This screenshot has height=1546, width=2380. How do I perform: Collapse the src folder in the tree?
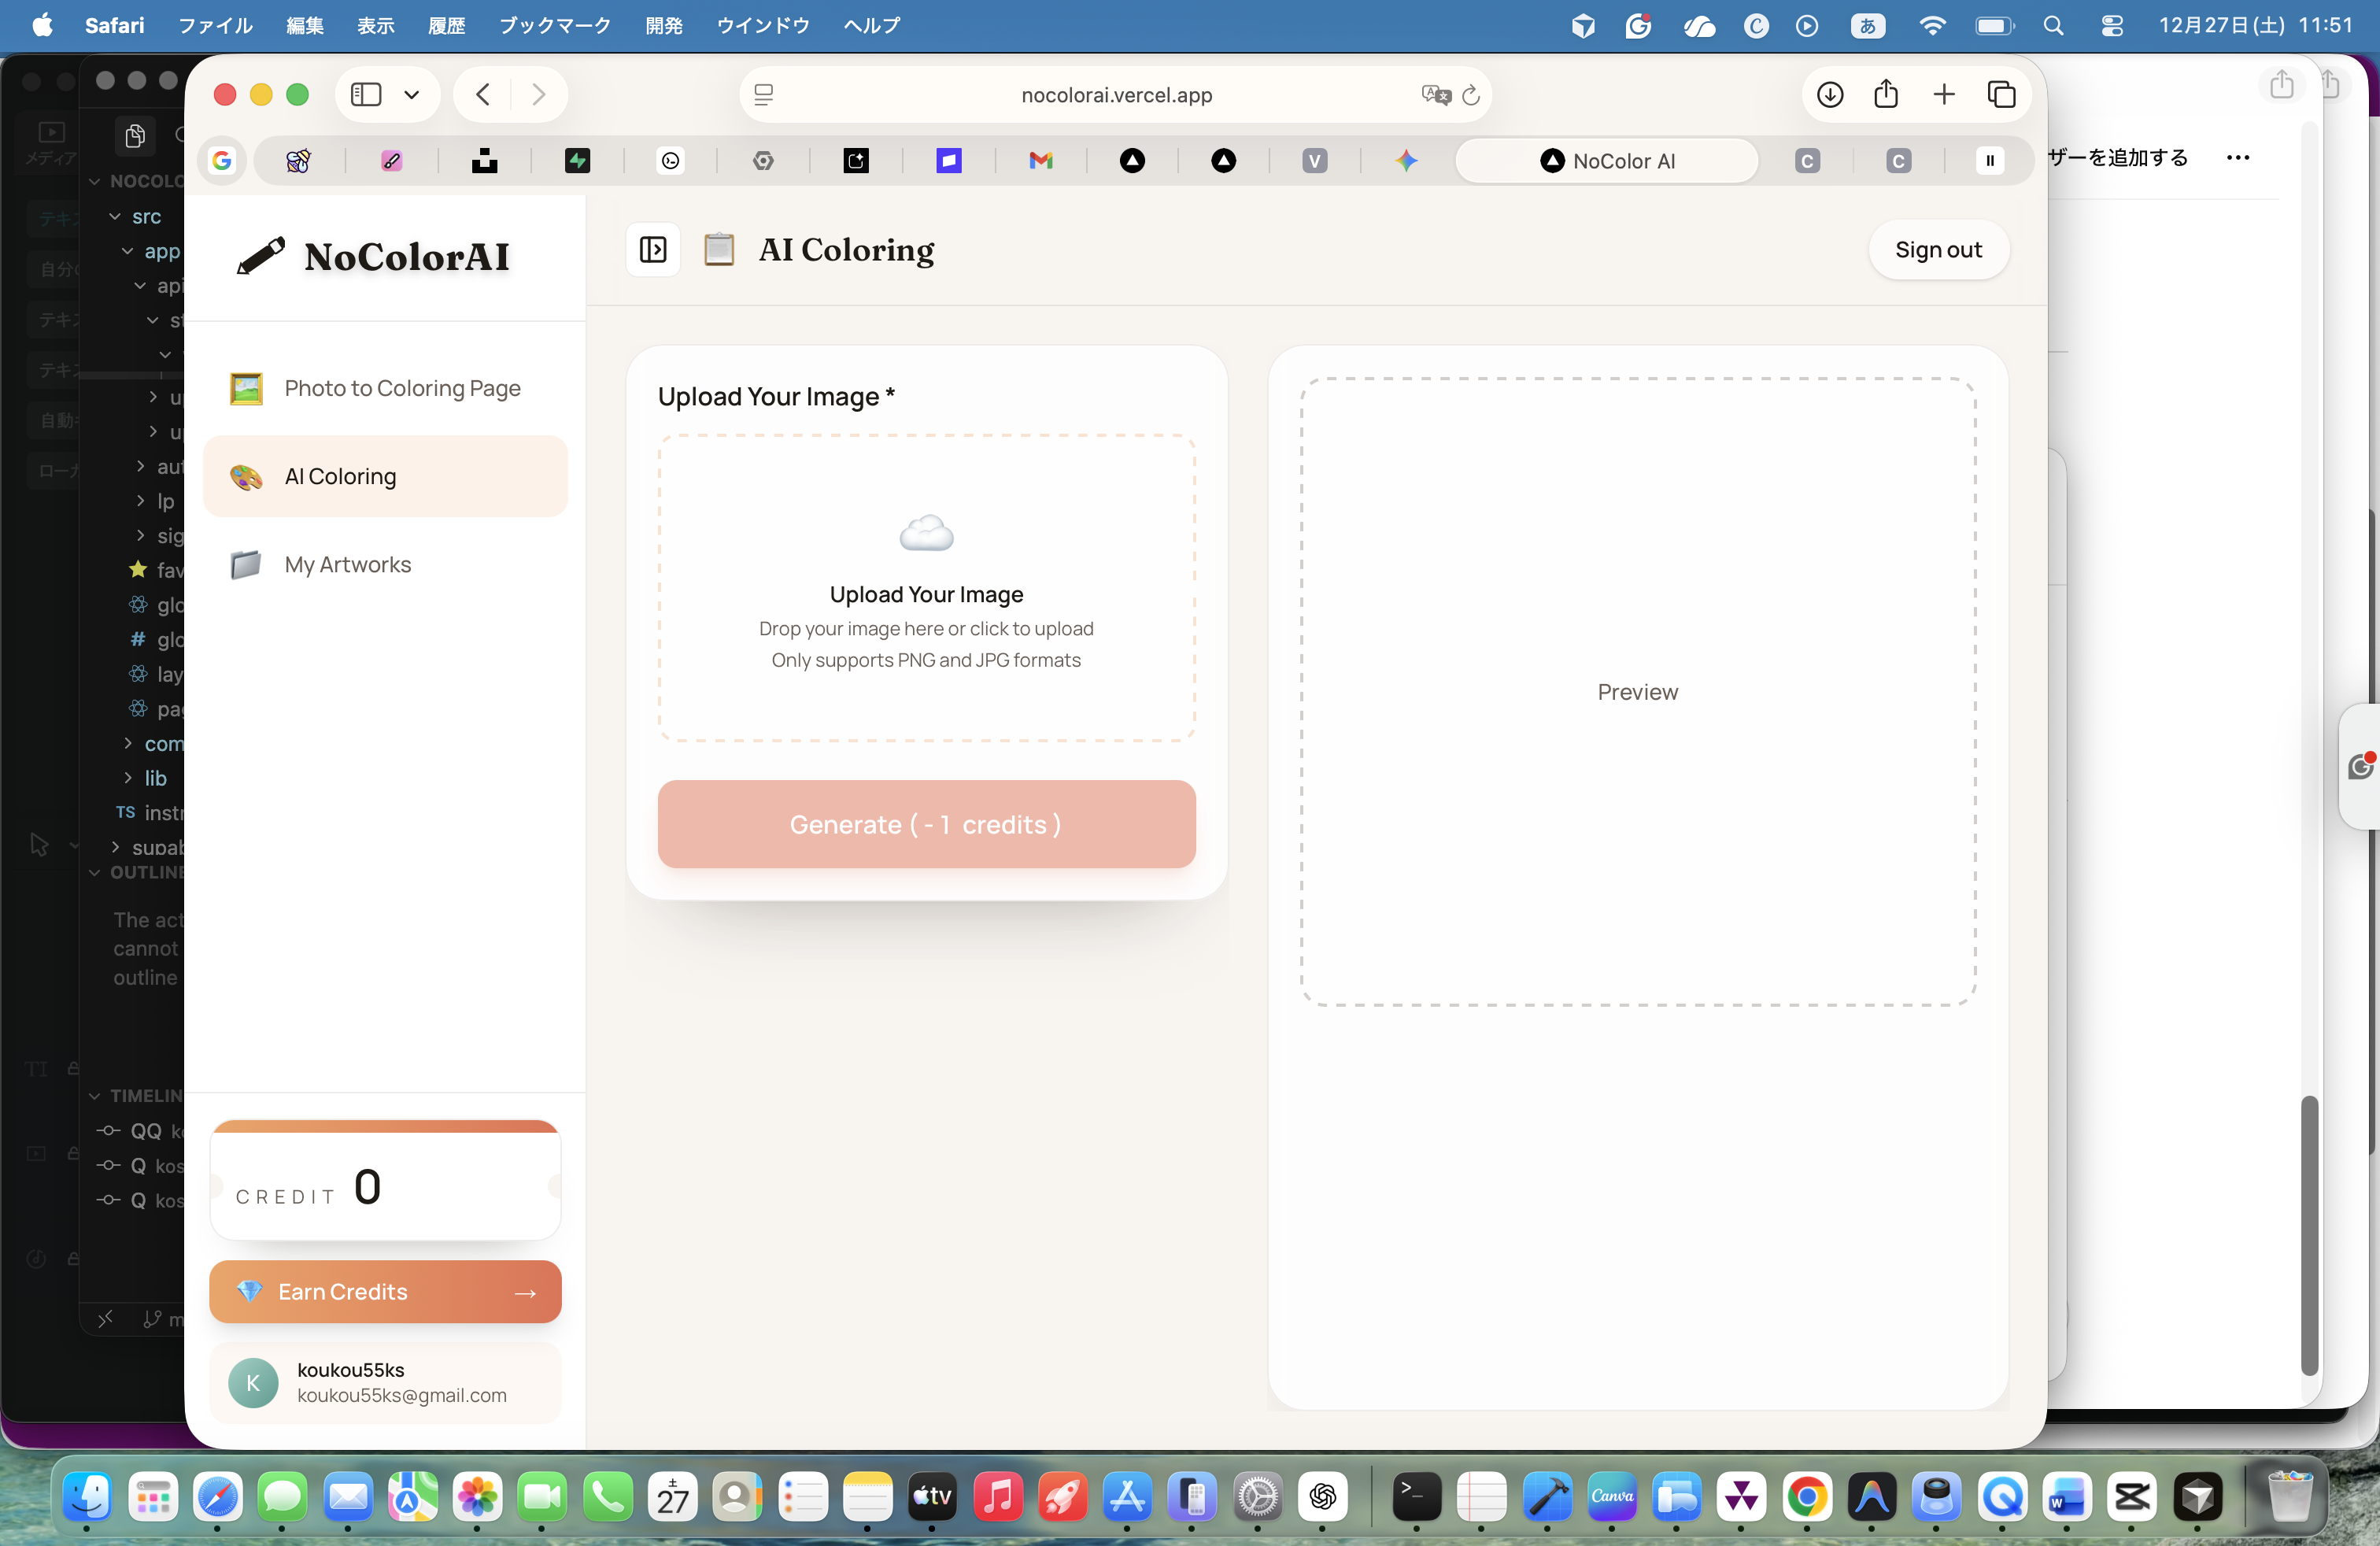tap(115, 216)
